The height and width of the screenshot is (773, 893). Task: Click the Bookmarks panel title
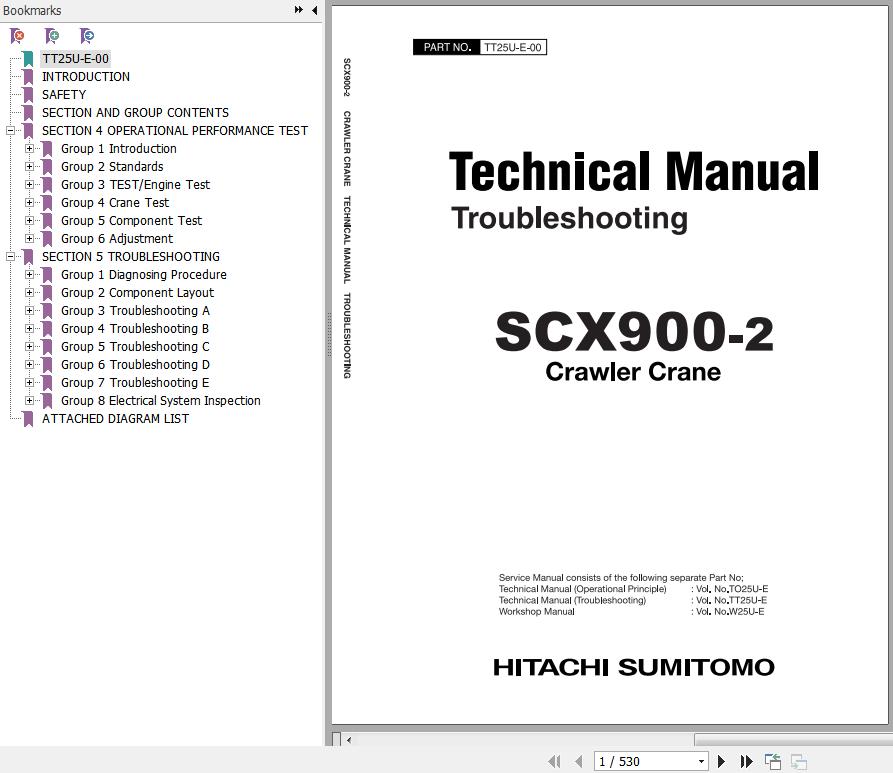click(32, 10)
